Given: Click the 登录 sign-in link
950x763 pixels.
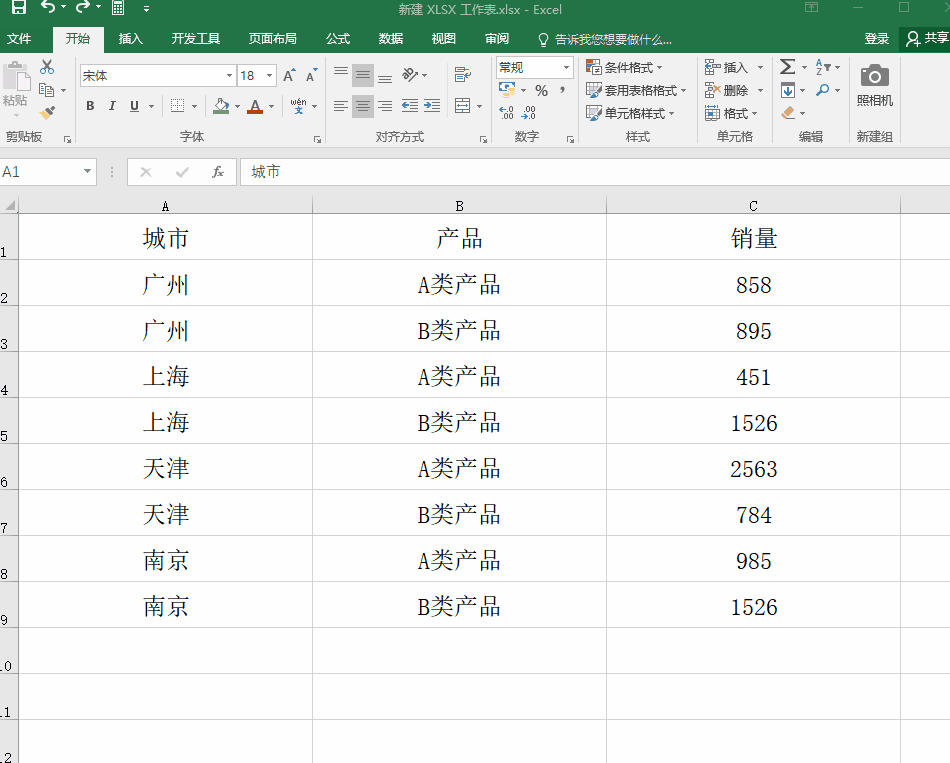Looking at the screenshot, I should click(877, 39).
